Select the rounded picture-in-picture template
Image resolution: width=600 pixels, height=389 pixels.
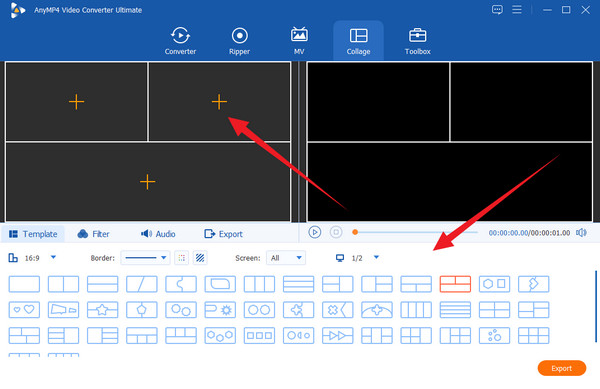[x=220, y=284]
